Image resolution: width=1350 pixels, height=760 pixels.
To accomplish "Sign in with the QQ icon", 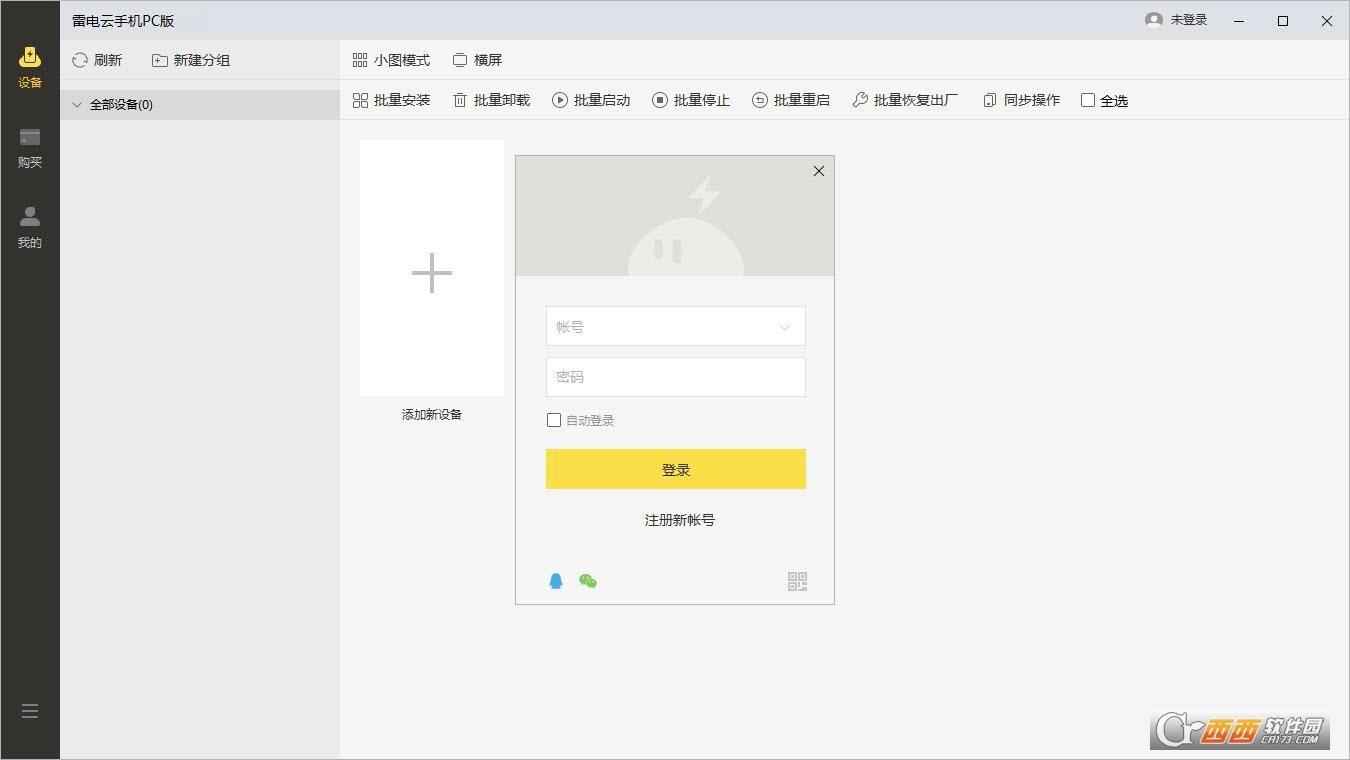I will [556, 580].
